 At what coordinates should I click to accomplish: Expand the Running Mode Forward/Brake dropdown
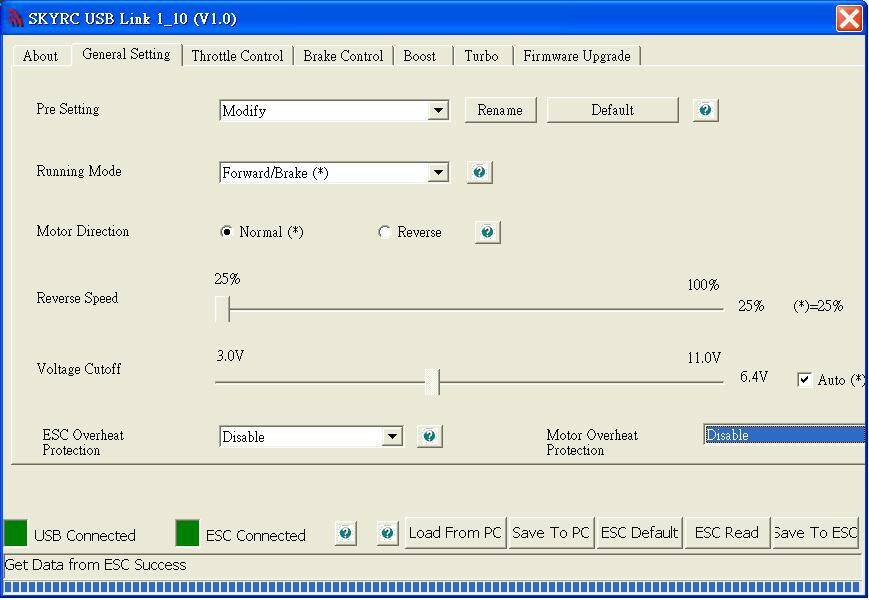coord(438,172)
